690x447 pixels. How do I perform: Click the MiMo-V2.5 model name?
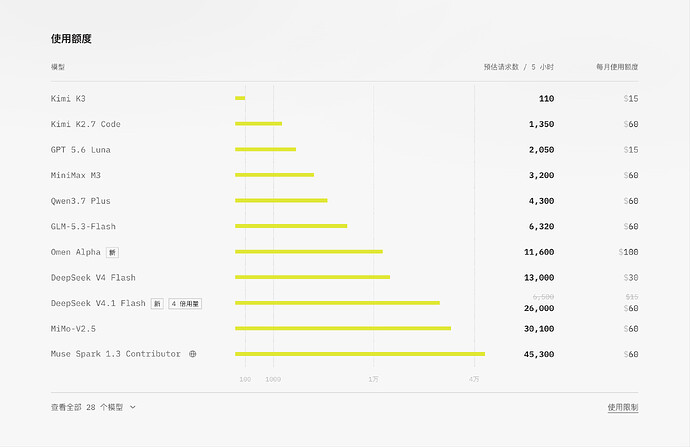tap(73, 329)
